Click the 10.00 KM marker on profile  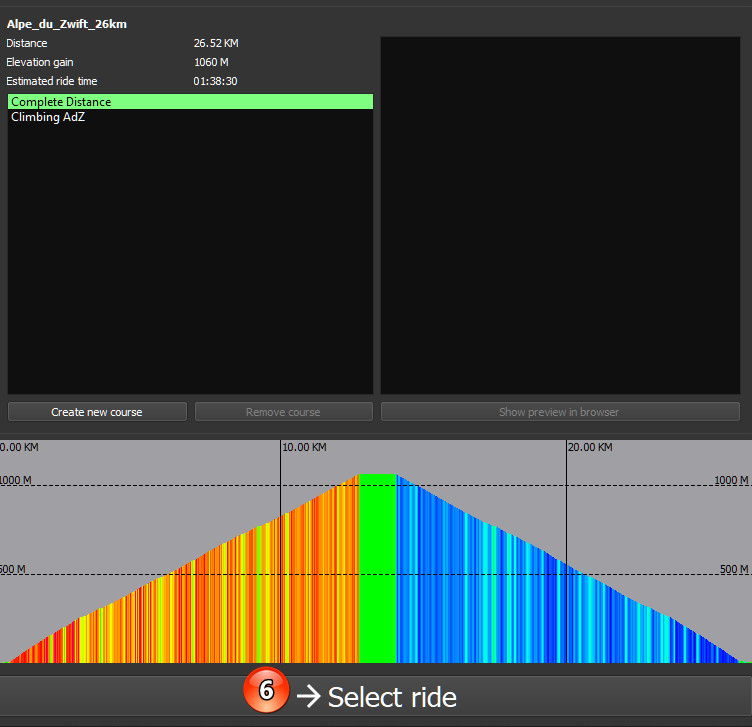(304, 447)
